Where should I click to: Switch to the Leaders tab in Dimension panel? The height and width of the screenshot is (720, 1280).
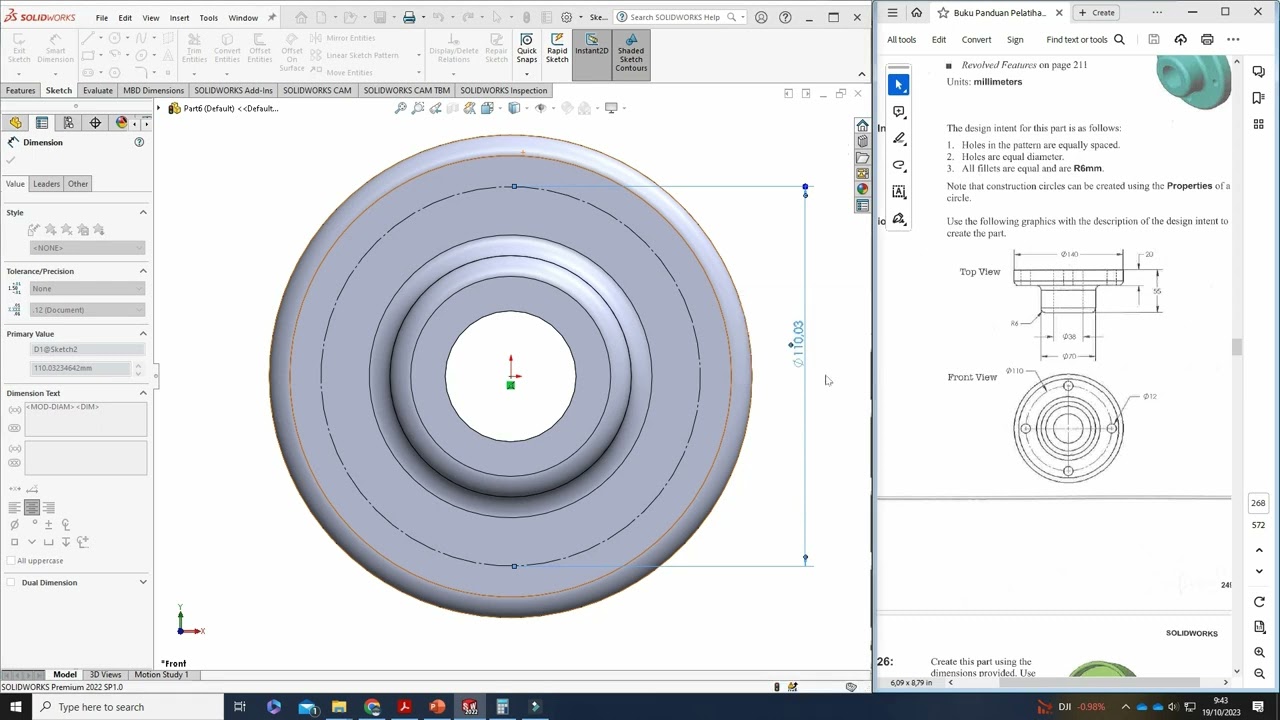(x=46, y=184)
